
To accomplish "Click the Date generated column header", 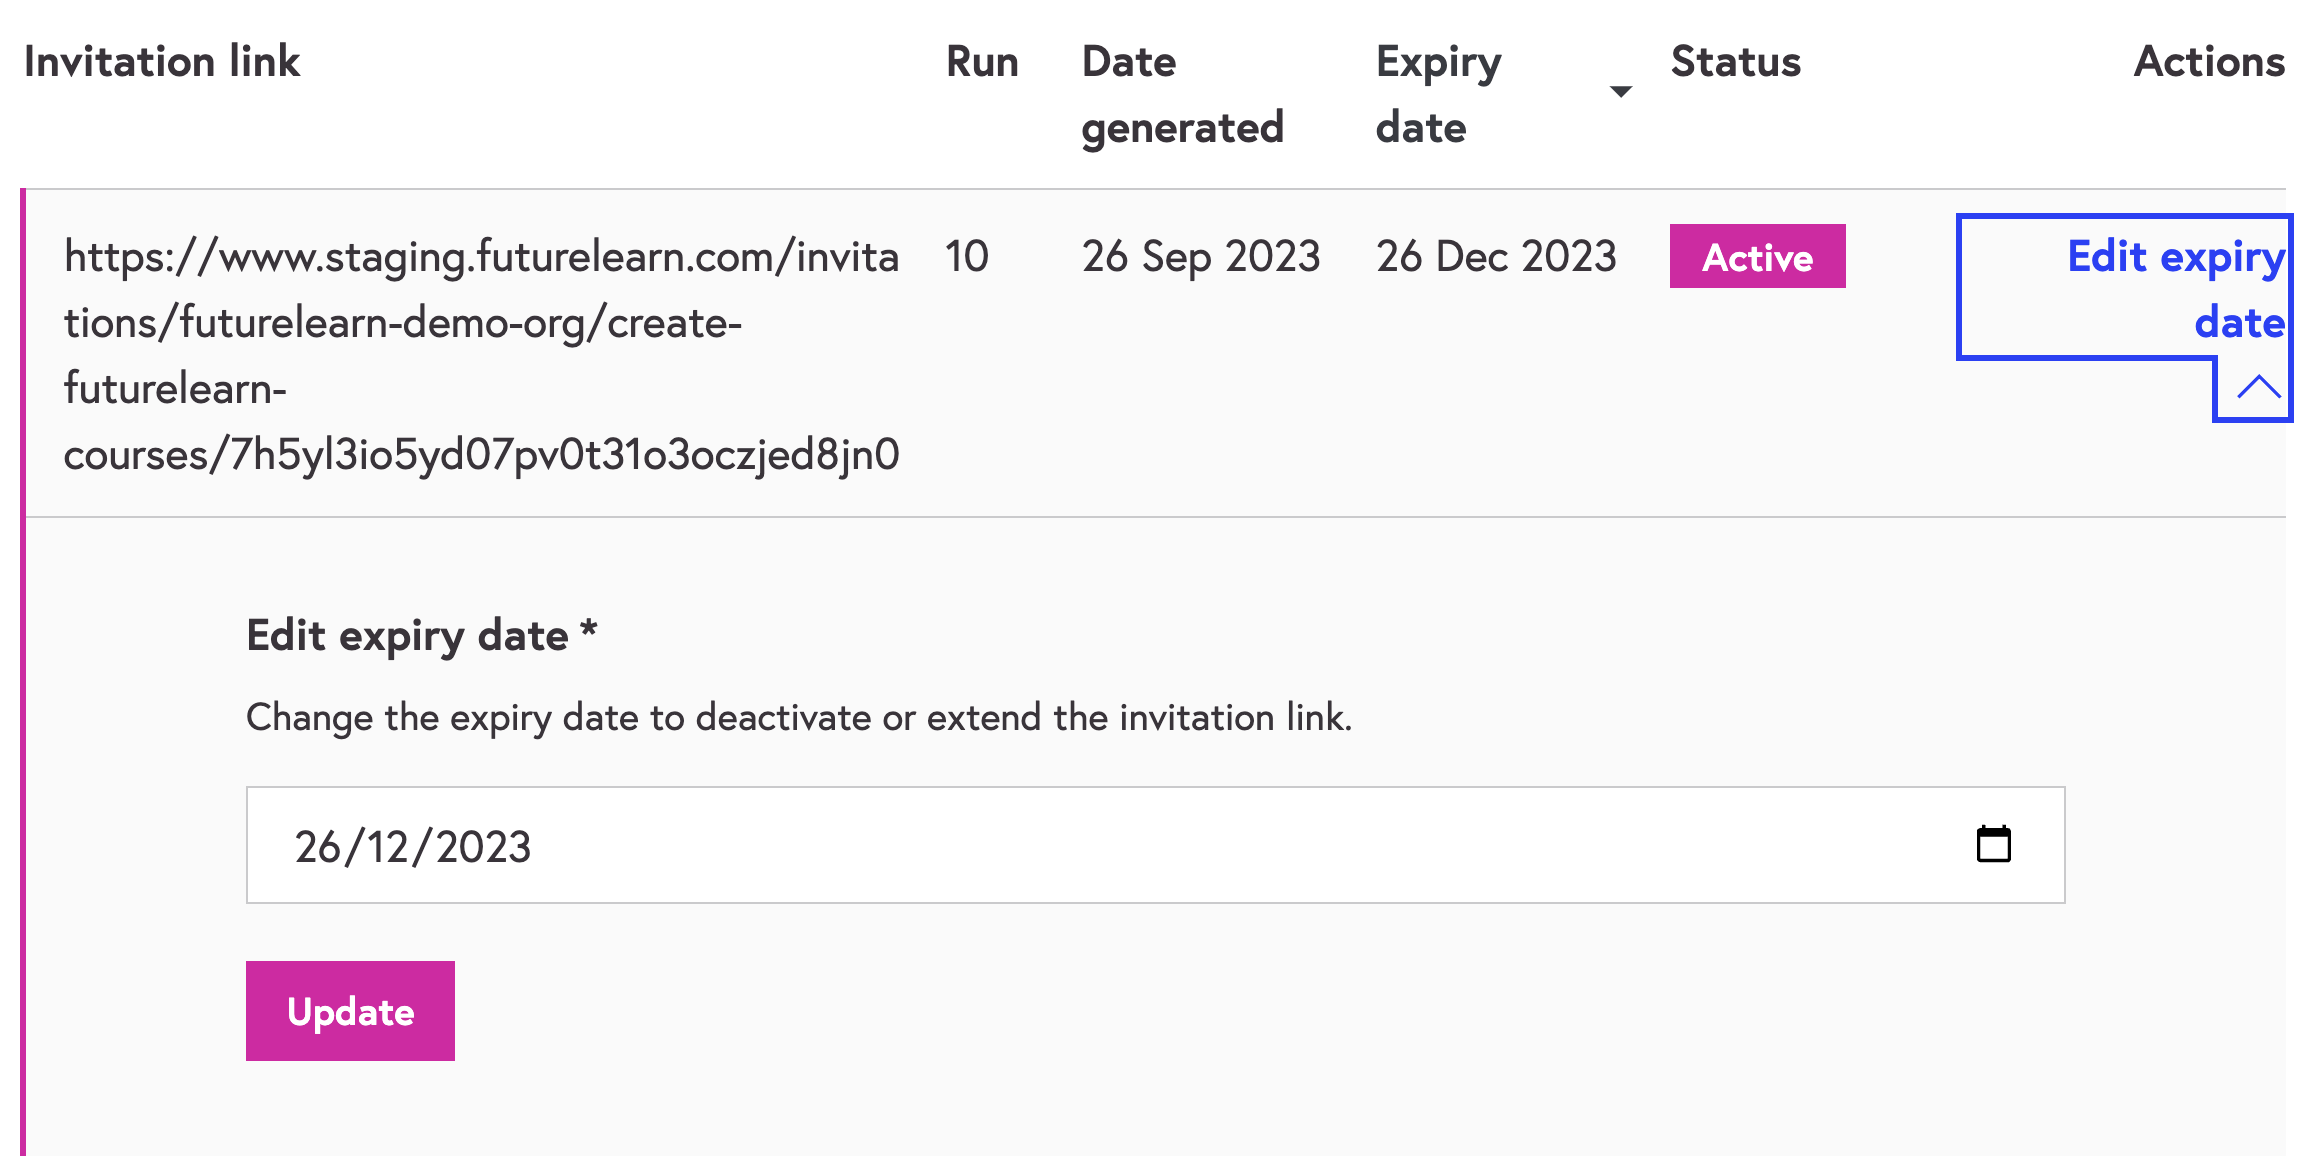I will pos(1182,93).
